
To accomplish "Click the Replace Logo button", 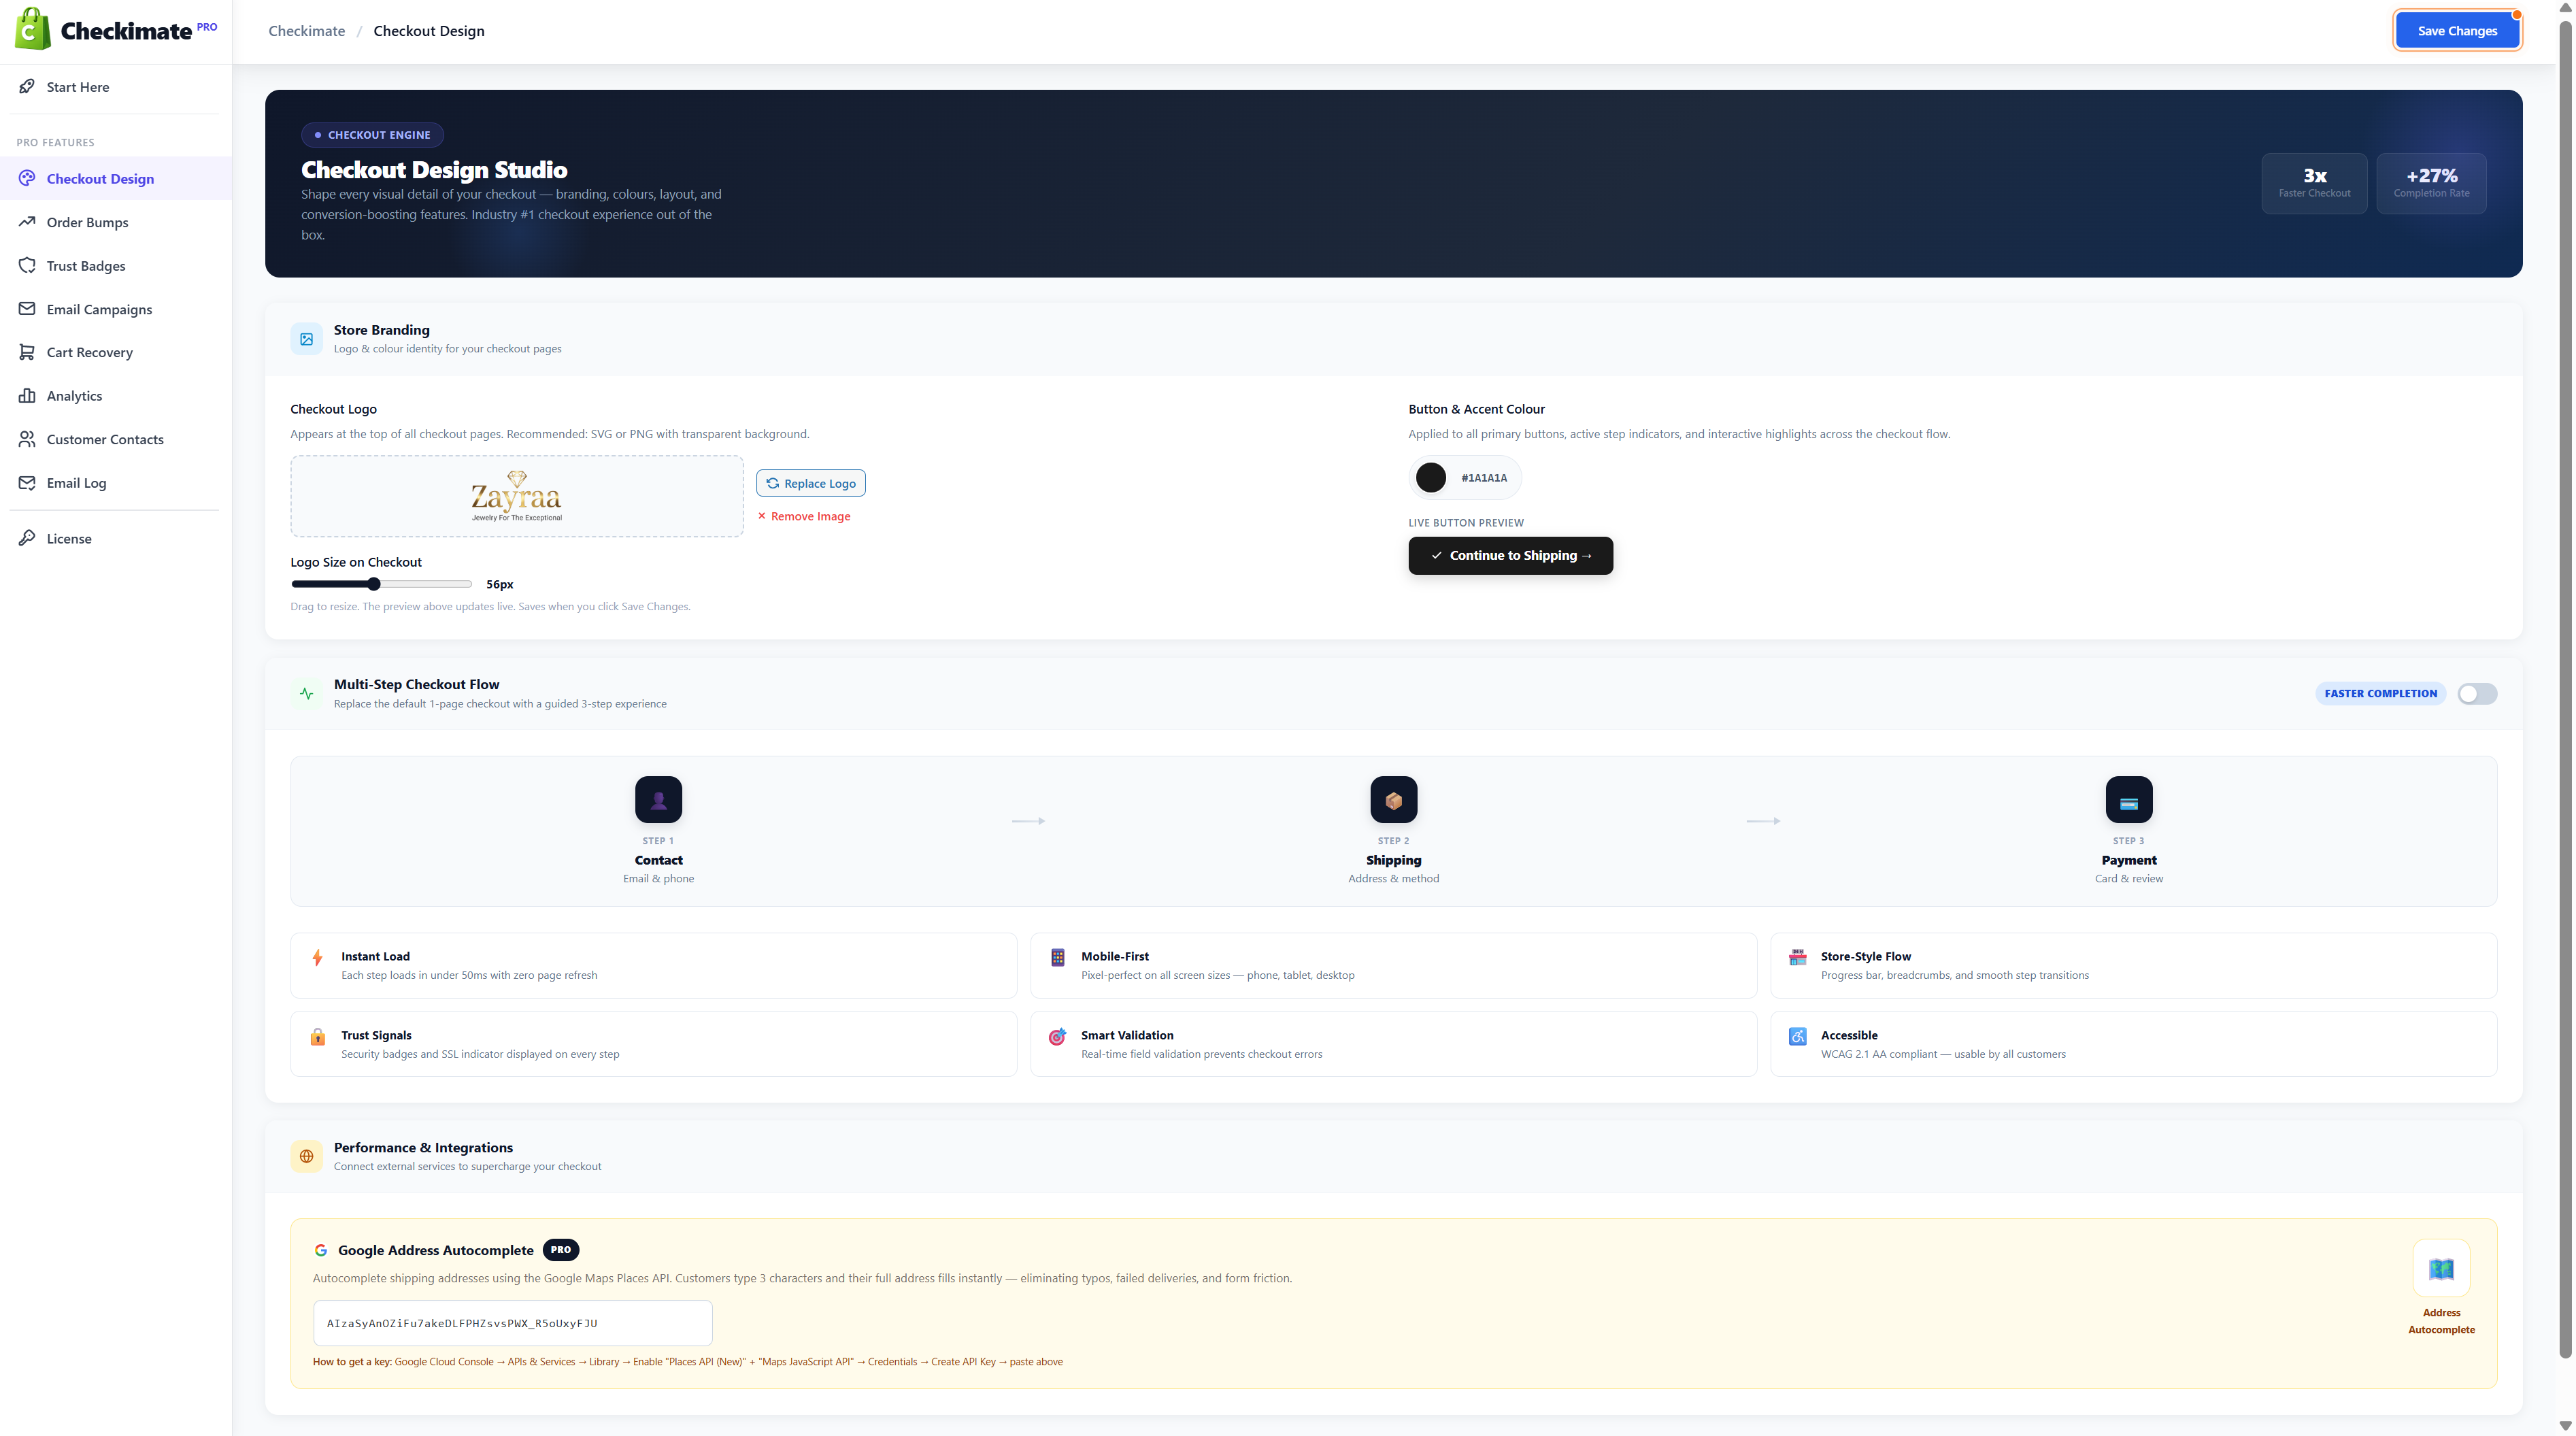I will (x=811, y=483).
